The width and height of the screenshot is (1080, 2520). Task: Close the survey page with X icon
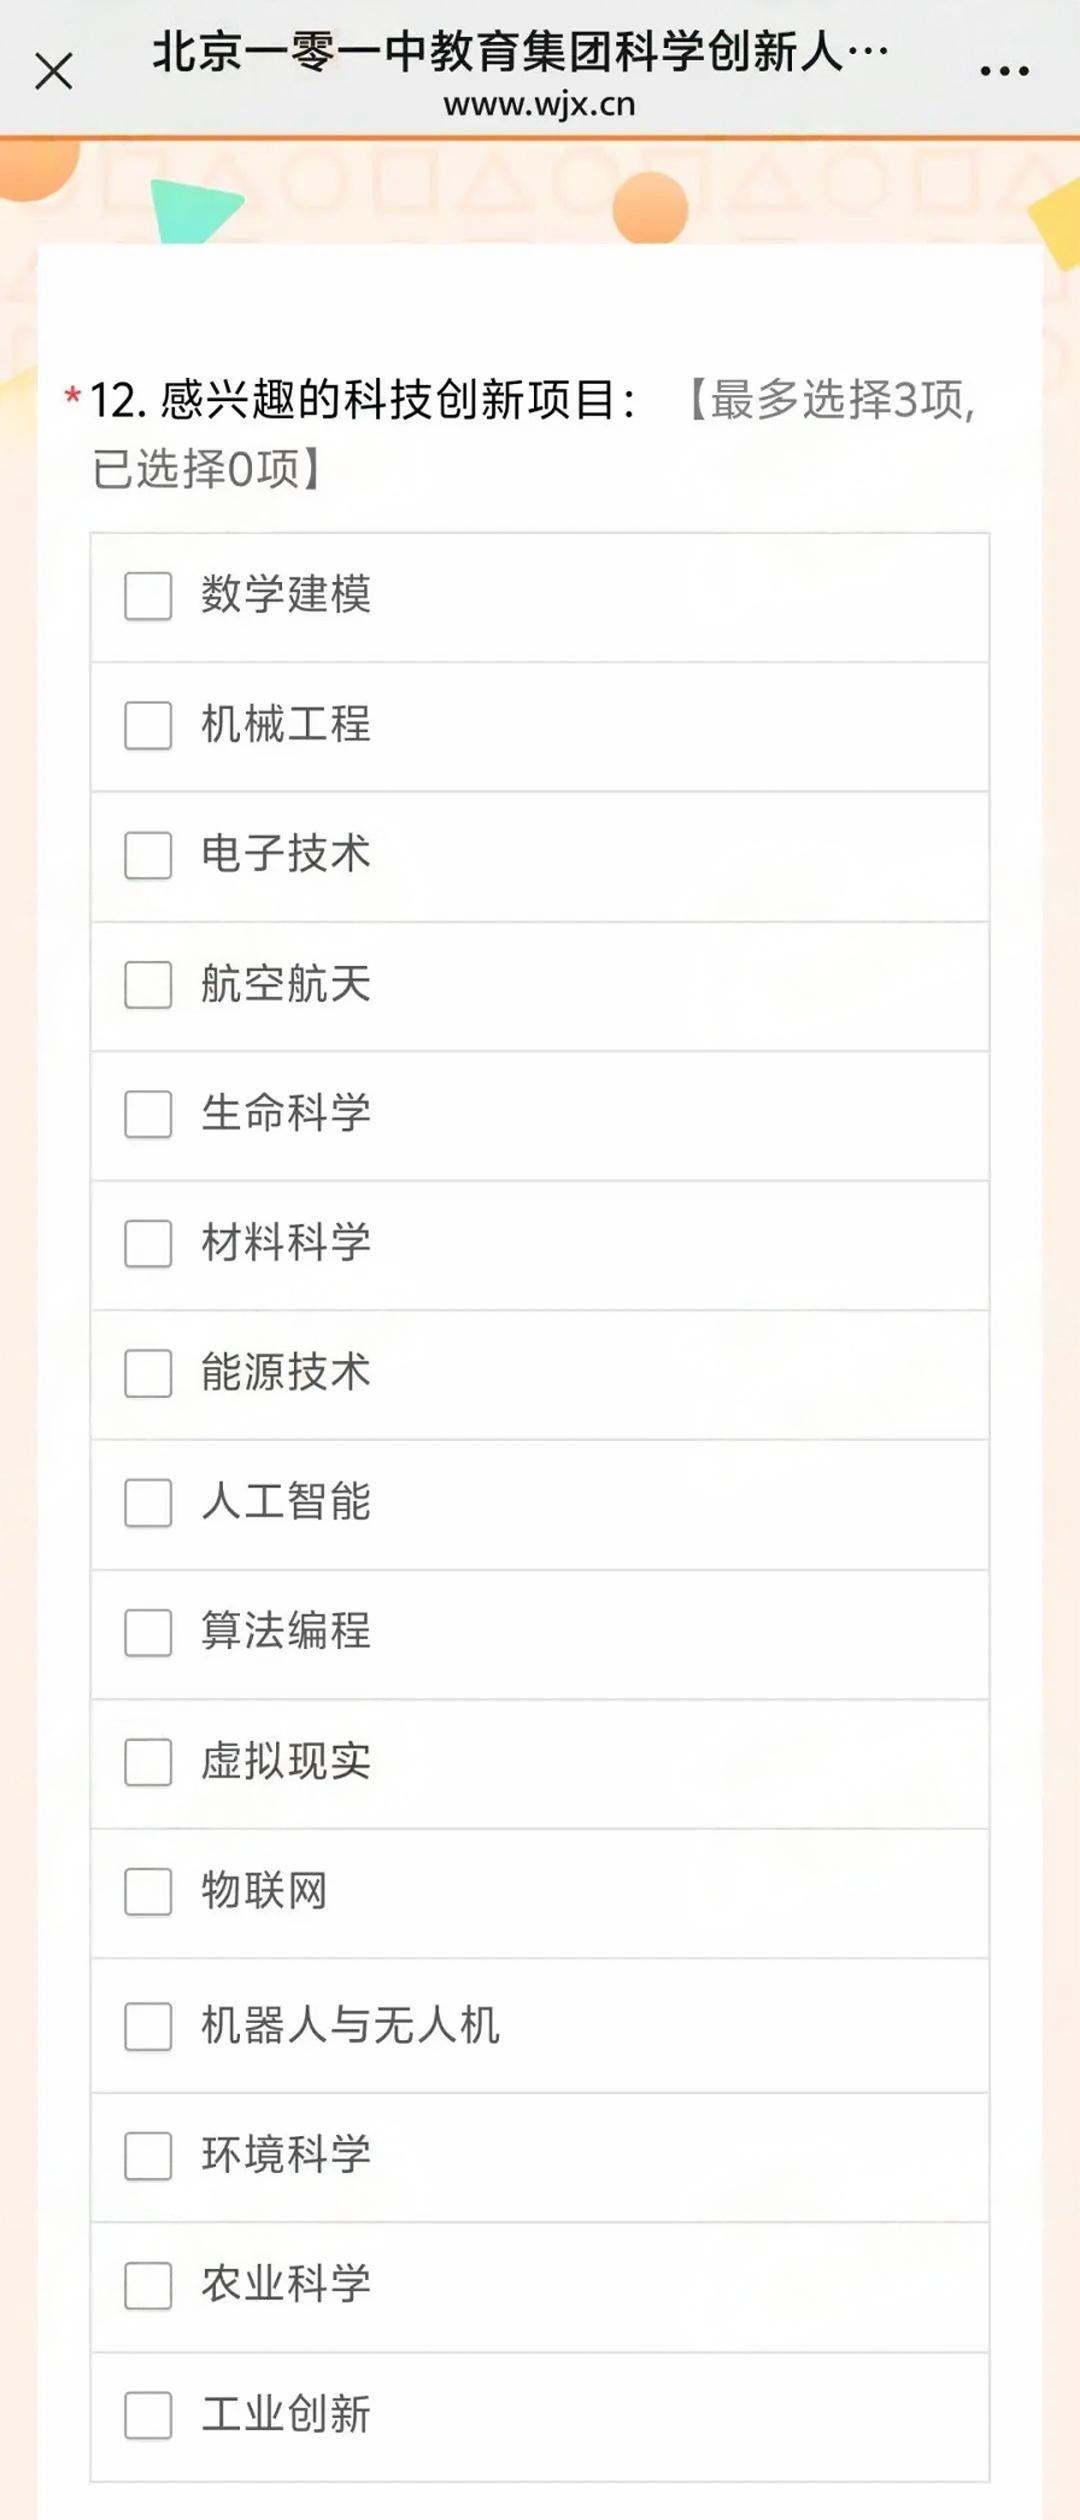tap(54, 72)
